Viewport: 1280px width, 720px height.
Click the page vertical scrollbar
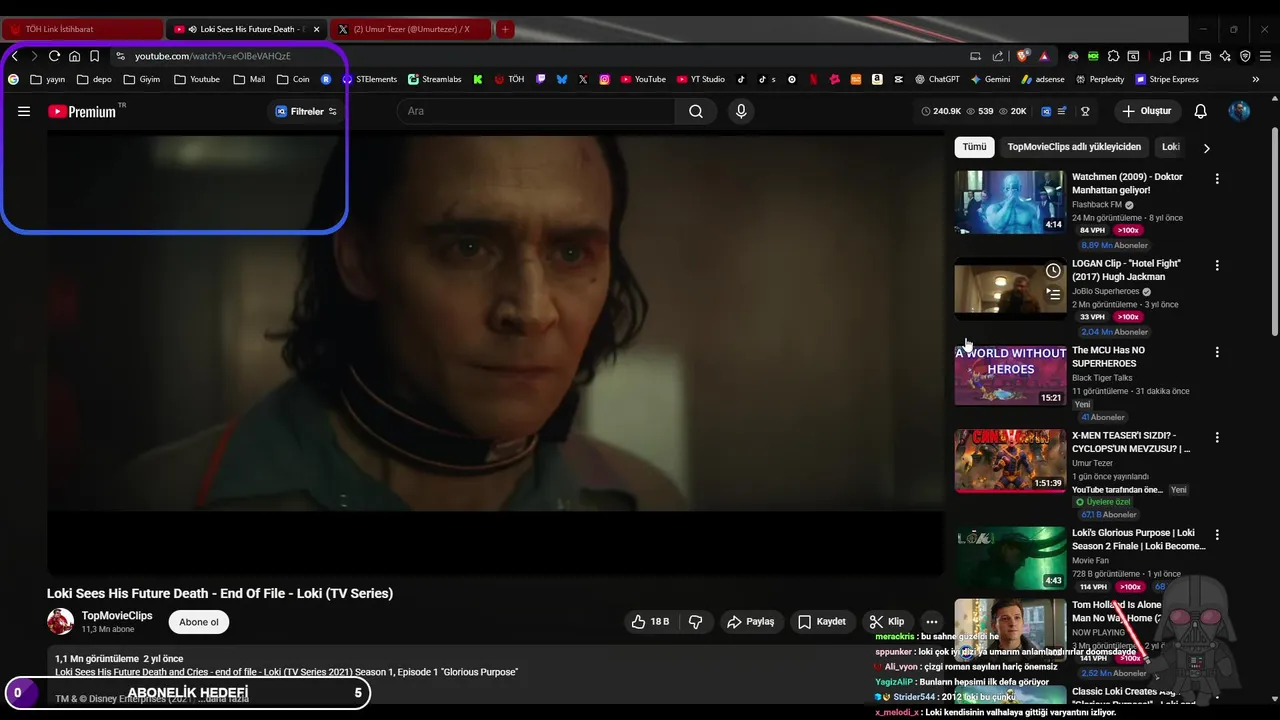1274,230
